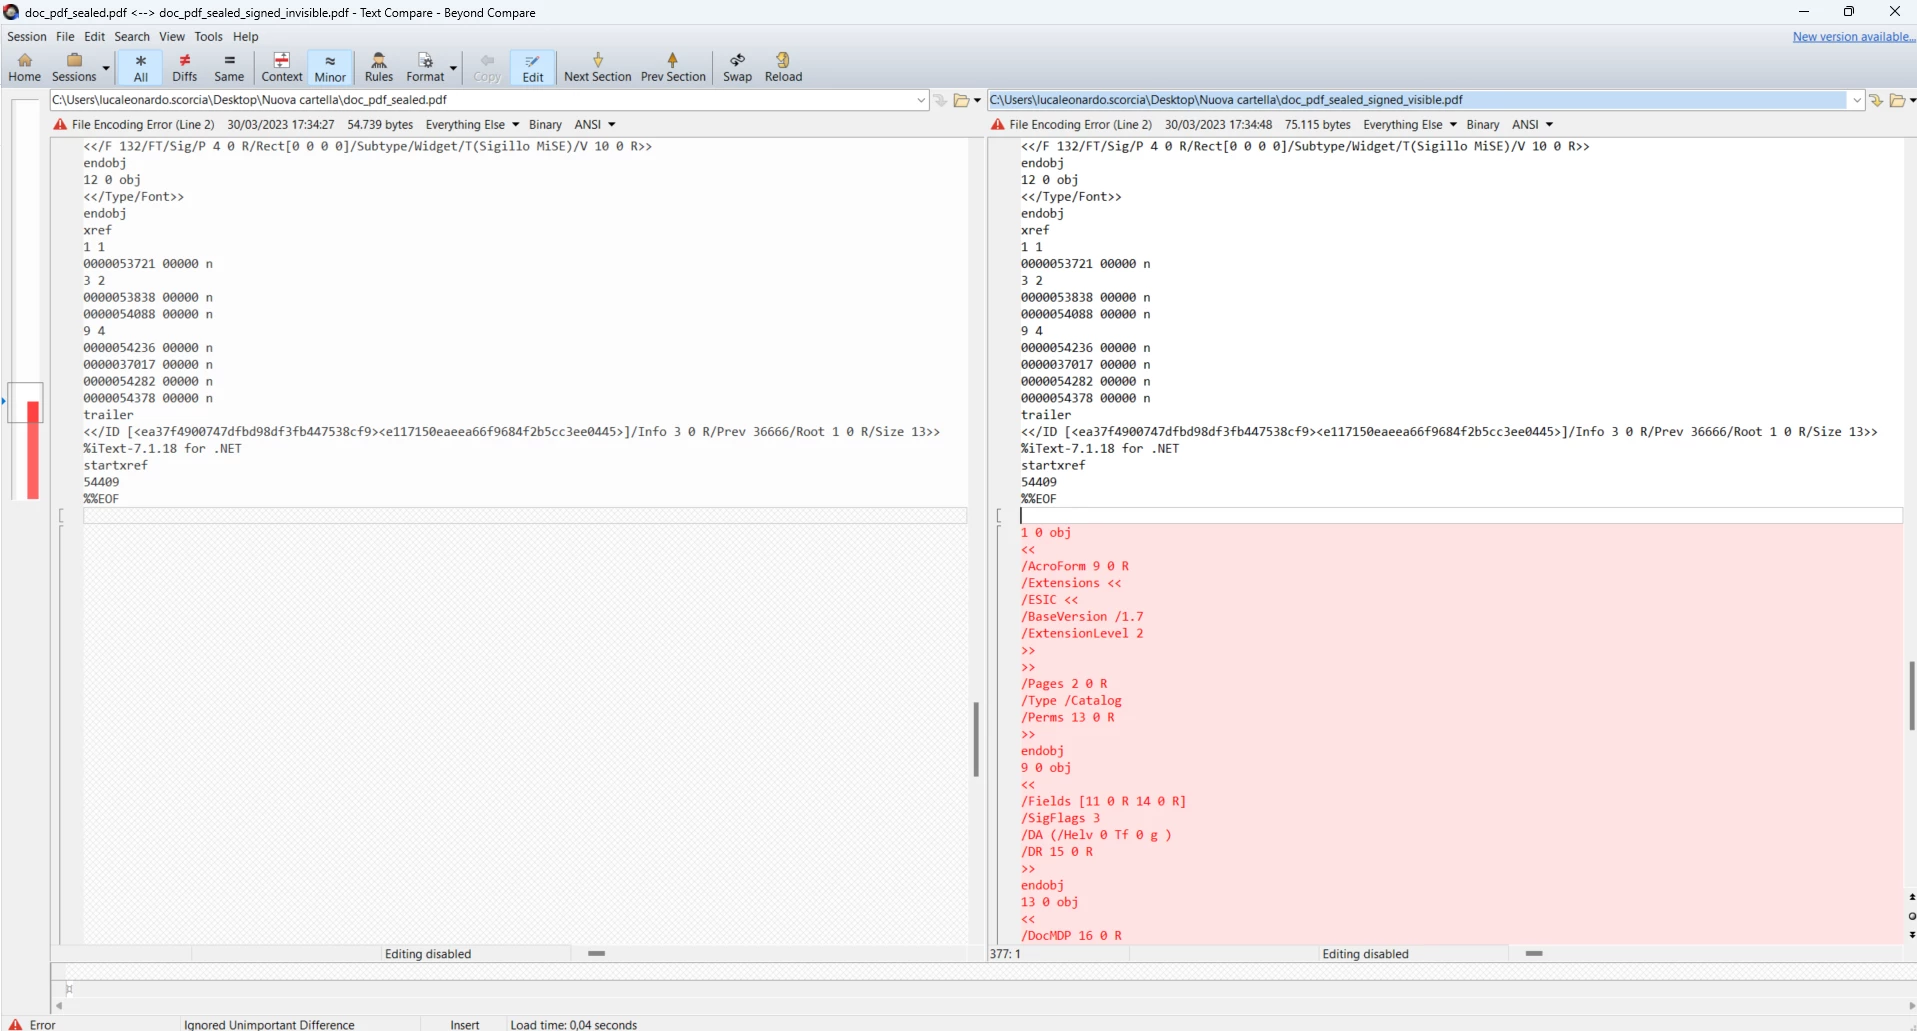The width and height of the screenshot is (1917, 1031).
Task: Click the status bar Error warning icon
Action: pos(15,1024)
